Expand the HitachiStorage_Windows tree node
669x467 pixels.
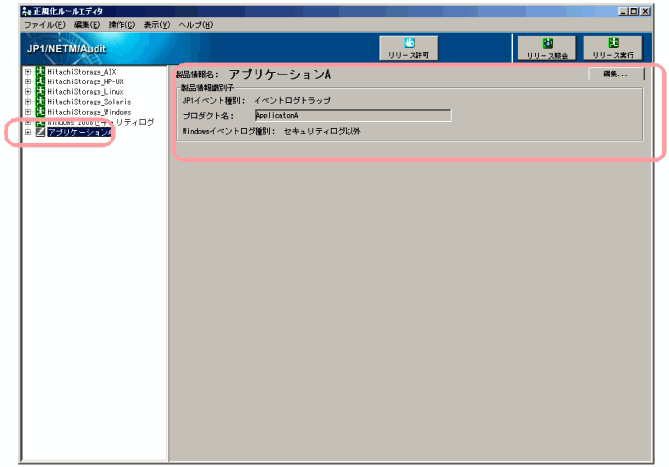pos(28,112)
